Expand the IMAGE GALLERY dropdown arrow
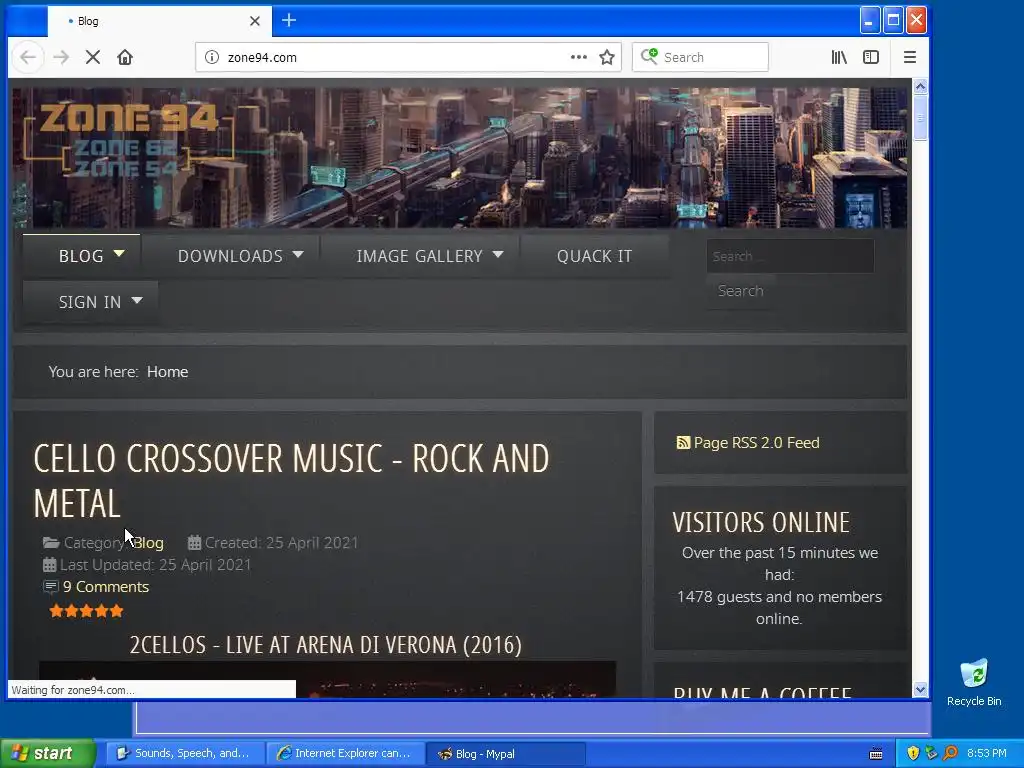This screenshot has height=768, width=1024. click(498, 254)
